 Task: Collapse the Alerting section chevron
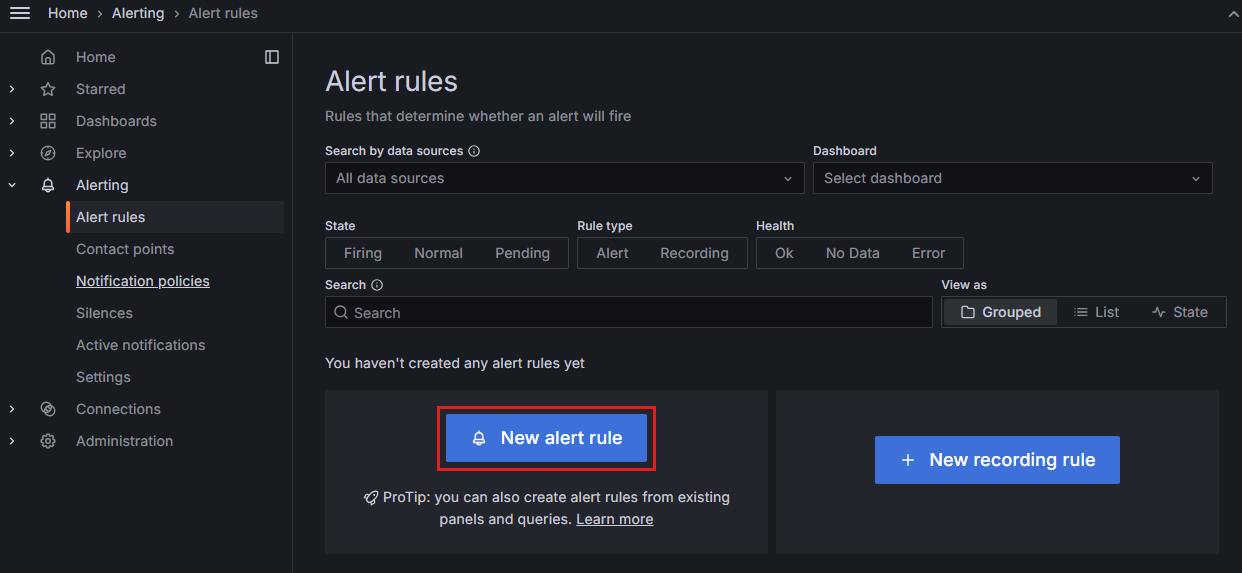tap(12, 185)
